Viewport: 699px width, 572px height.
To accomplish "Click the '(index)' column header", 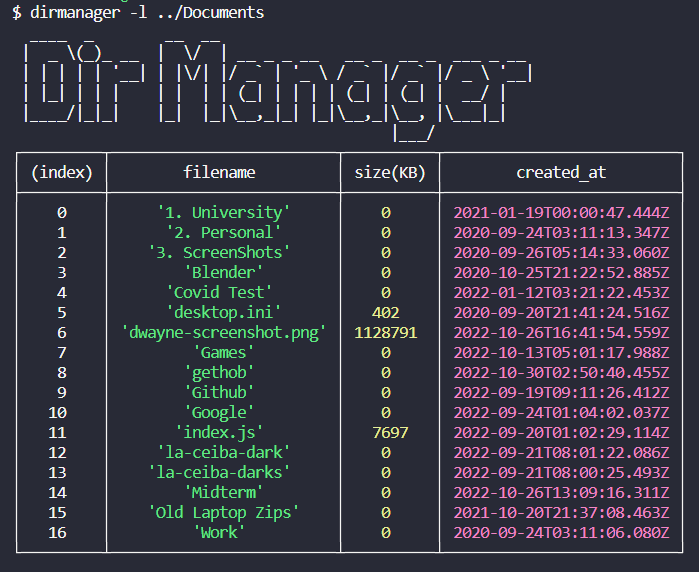I will point(62,173).
